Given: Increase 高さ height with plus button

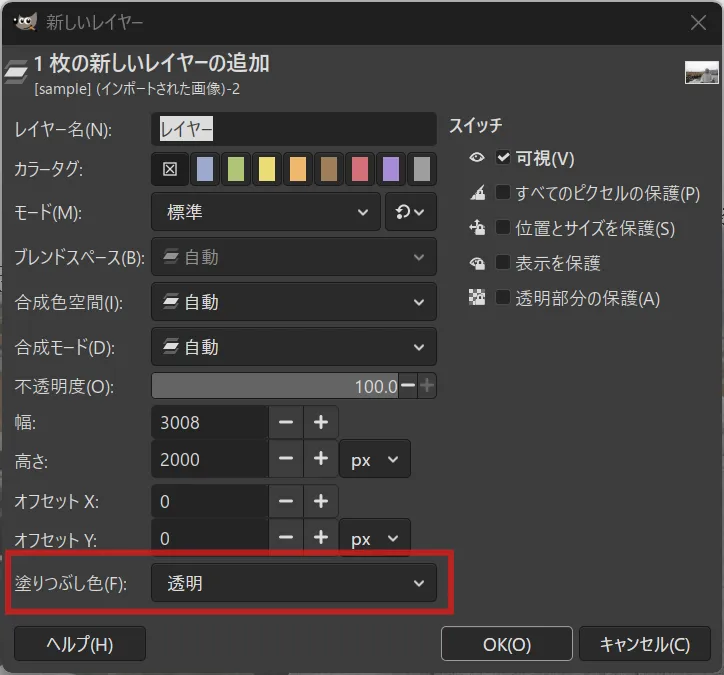Looking at the screenshot, I should pos(321,459).
